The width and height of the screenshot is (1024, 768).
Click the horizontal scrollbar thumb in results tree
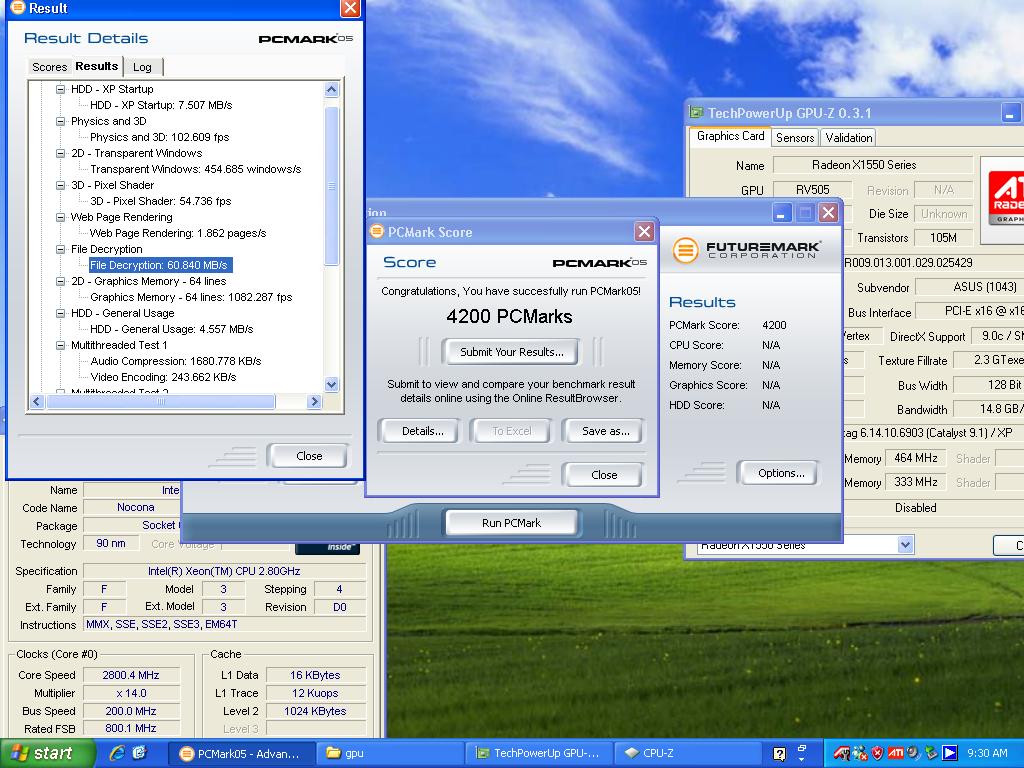pos(161,402)
